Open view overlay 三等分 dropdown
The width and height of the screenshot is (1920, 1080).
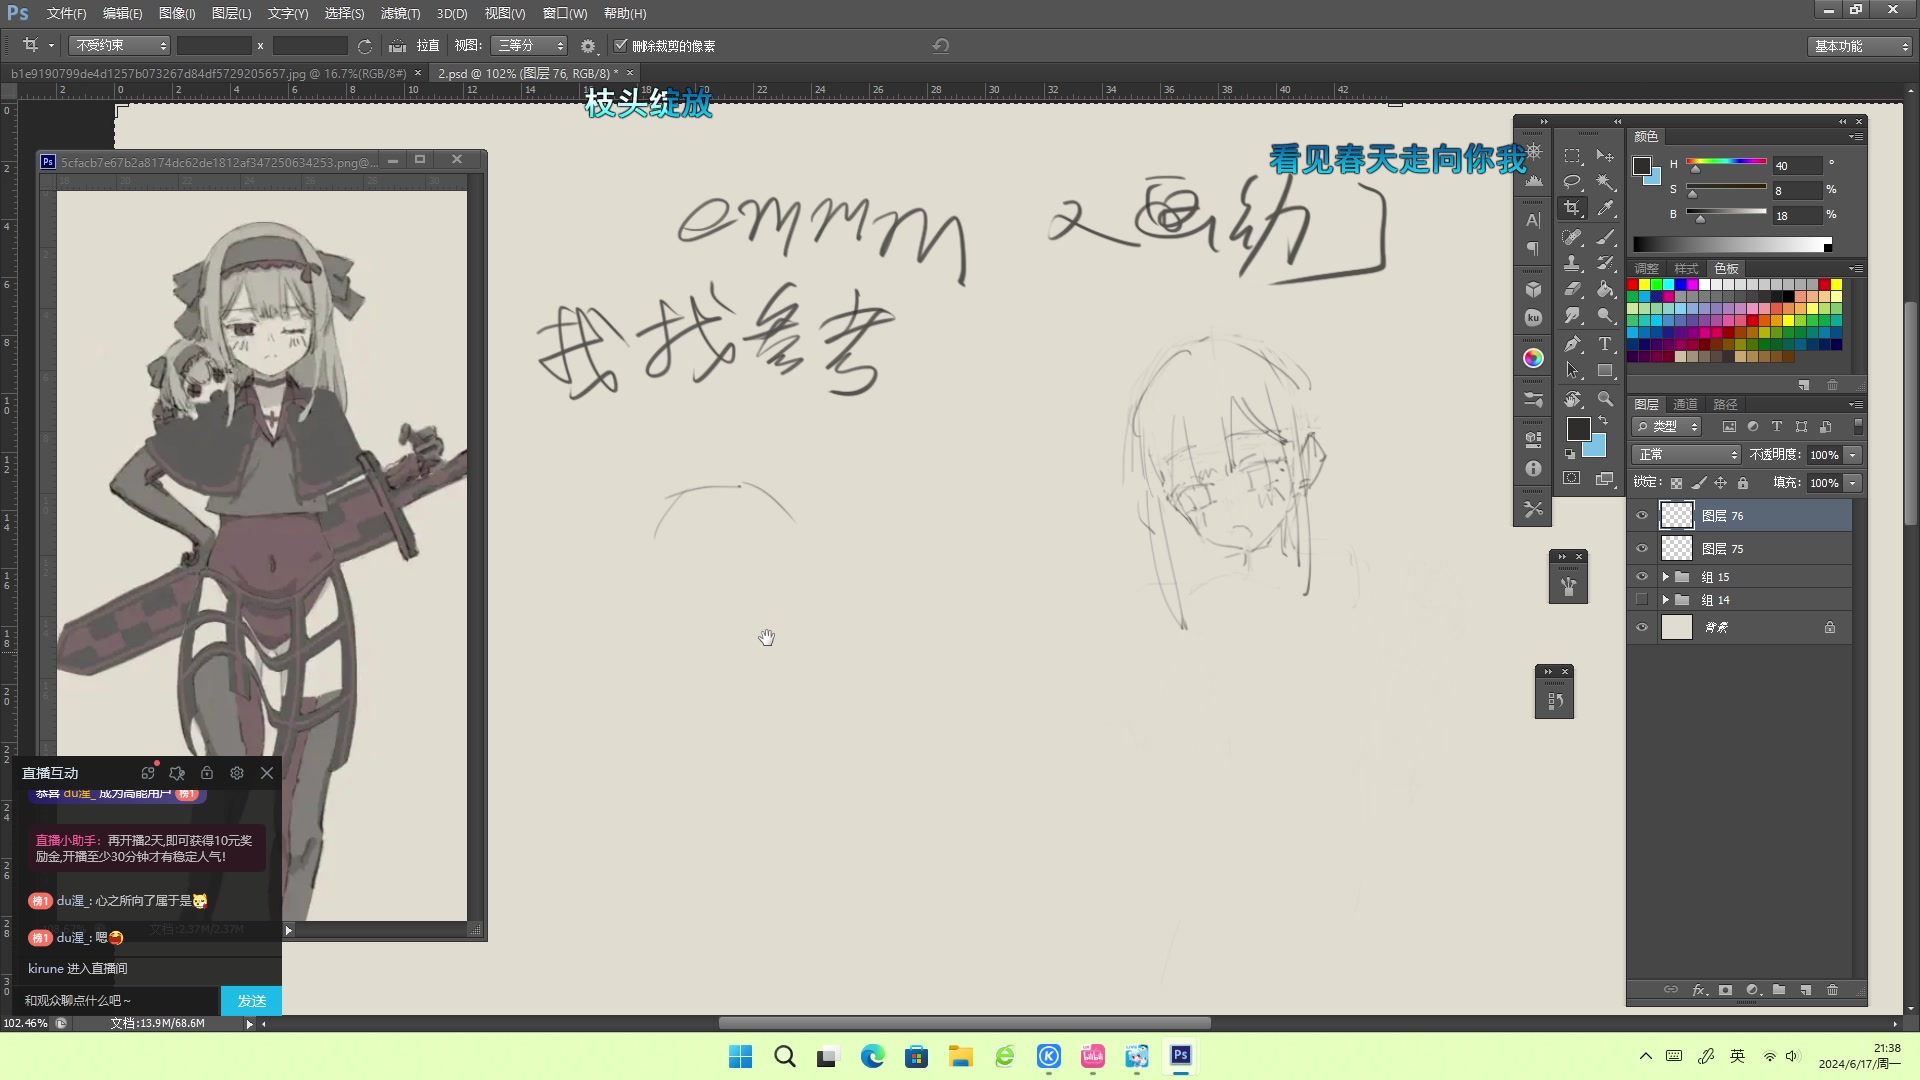(x=529, y=46)
